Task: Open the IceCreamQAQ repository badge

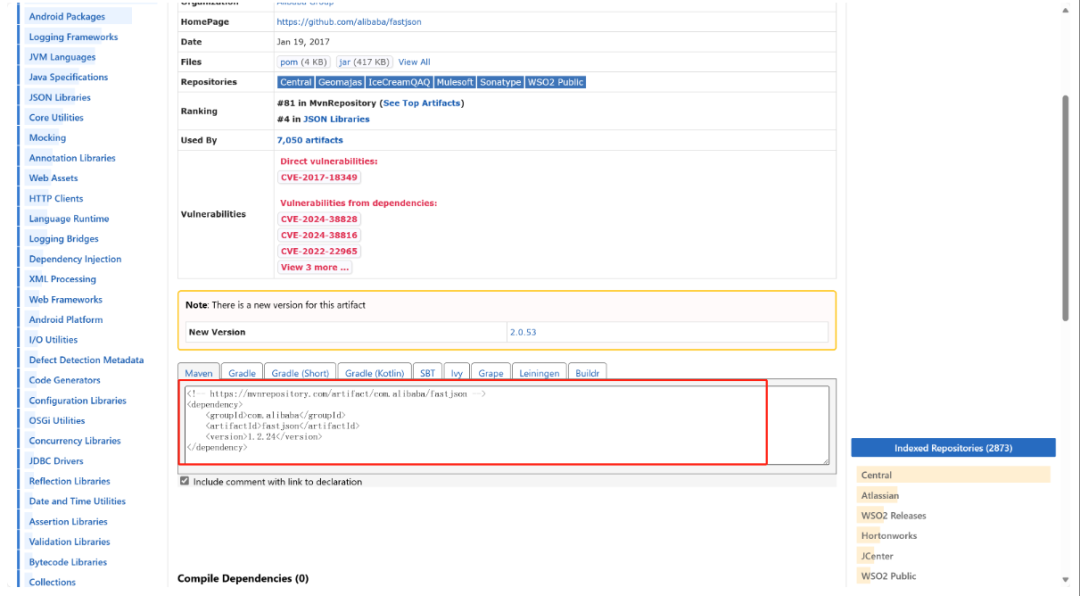Action: 399,82
